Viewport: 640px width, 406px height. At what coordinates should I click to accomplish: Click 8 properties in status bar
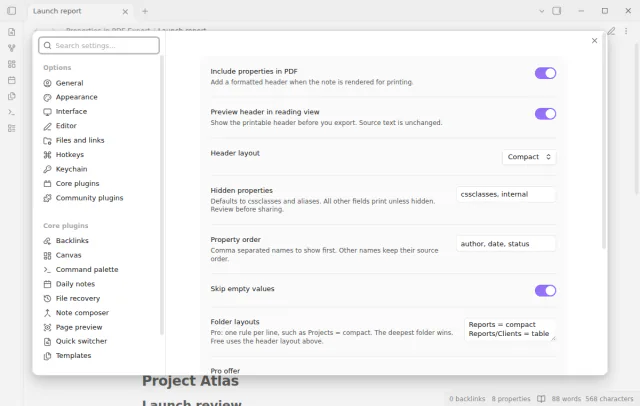click(511, 399)
